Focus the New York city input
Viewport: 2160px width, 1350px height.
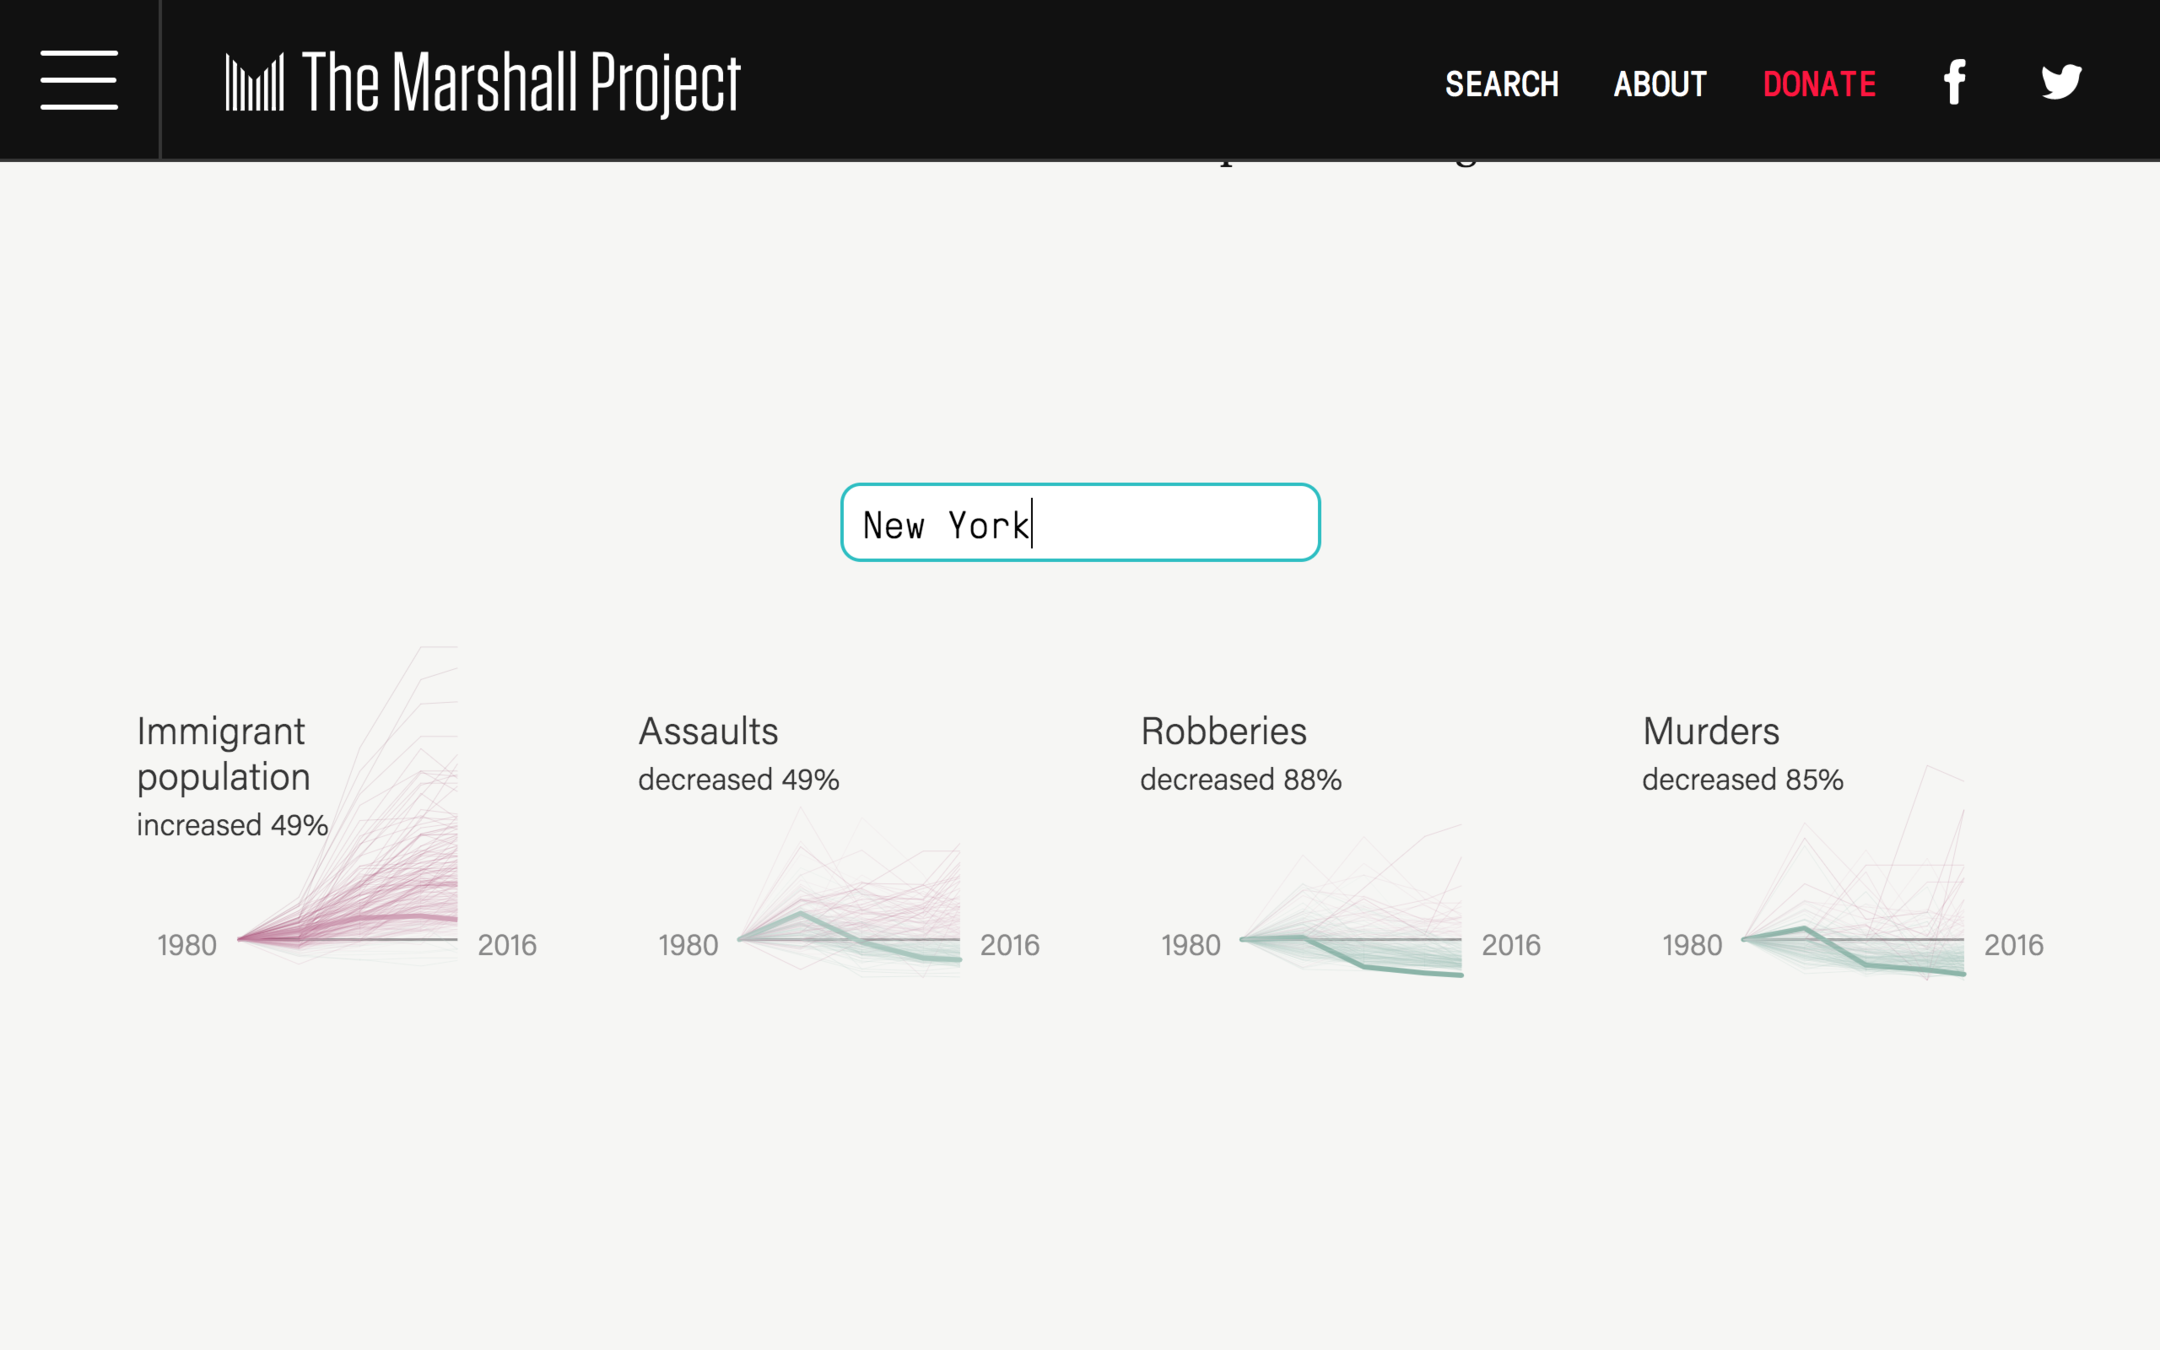[1080, 523]
